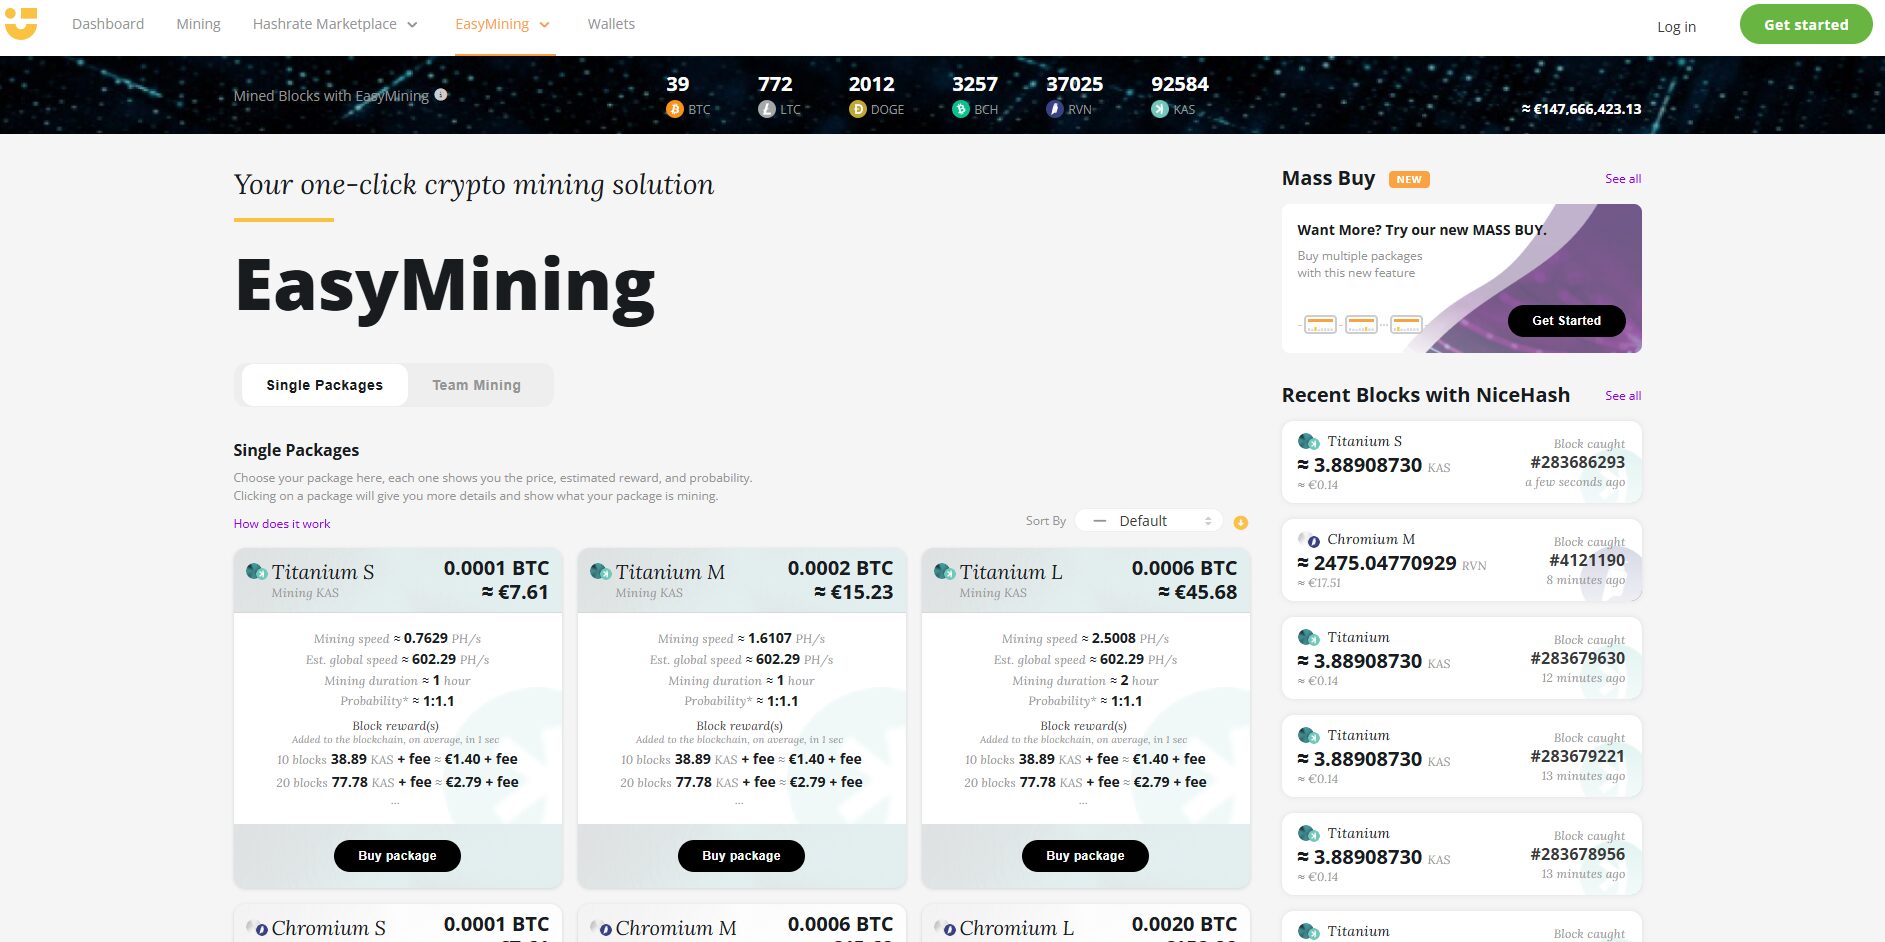Expand the EasyMining chevron menu
Image resolution: width=1885 pixels, height=942 pixels.
point(544,24)
